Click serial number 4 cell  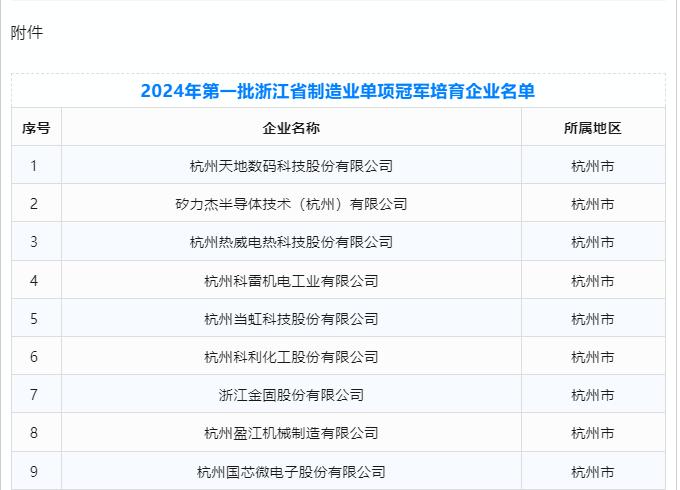(34, 281)
